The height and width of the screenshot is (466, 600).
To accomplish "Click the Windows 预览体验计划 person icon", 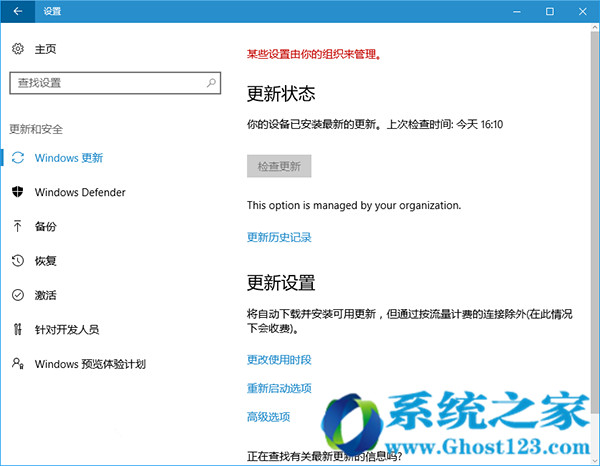I will tap(18, 363).
